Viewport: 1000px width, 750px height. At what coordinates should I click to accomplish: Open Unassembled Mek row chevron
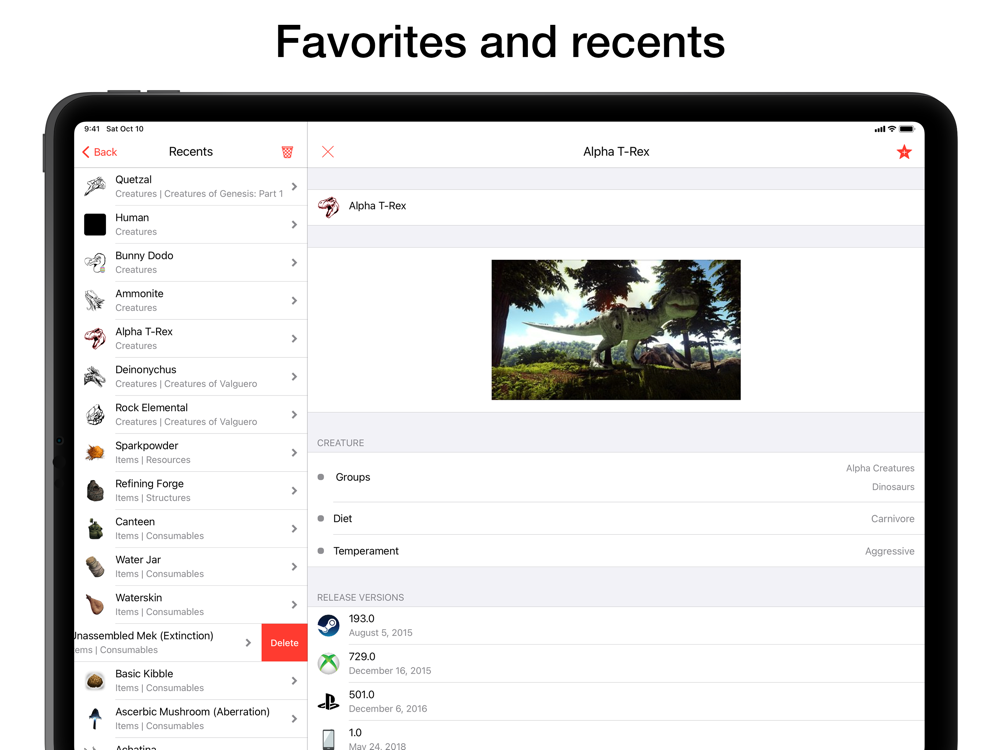(x=248, y=643)
